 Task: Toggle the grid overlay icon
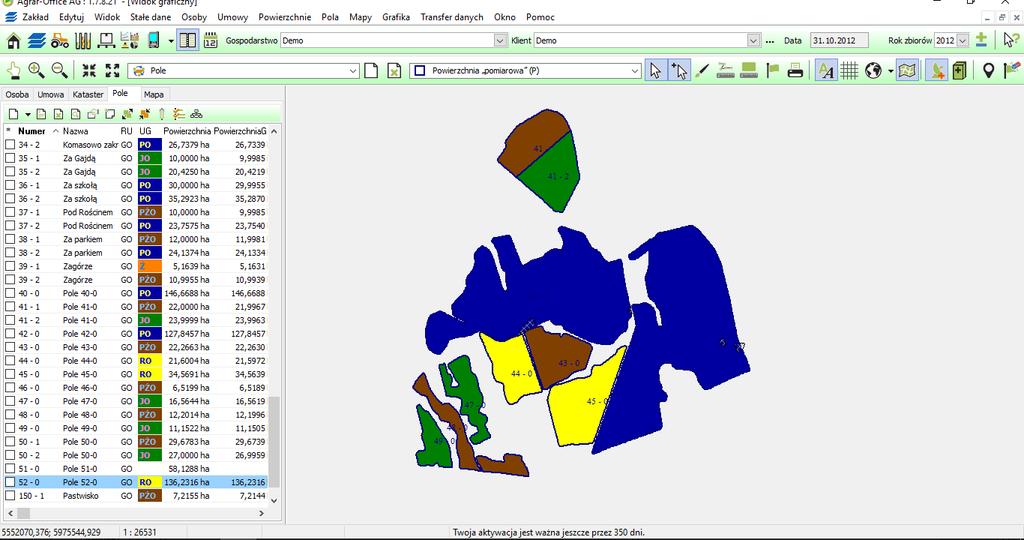pos(849,71)
